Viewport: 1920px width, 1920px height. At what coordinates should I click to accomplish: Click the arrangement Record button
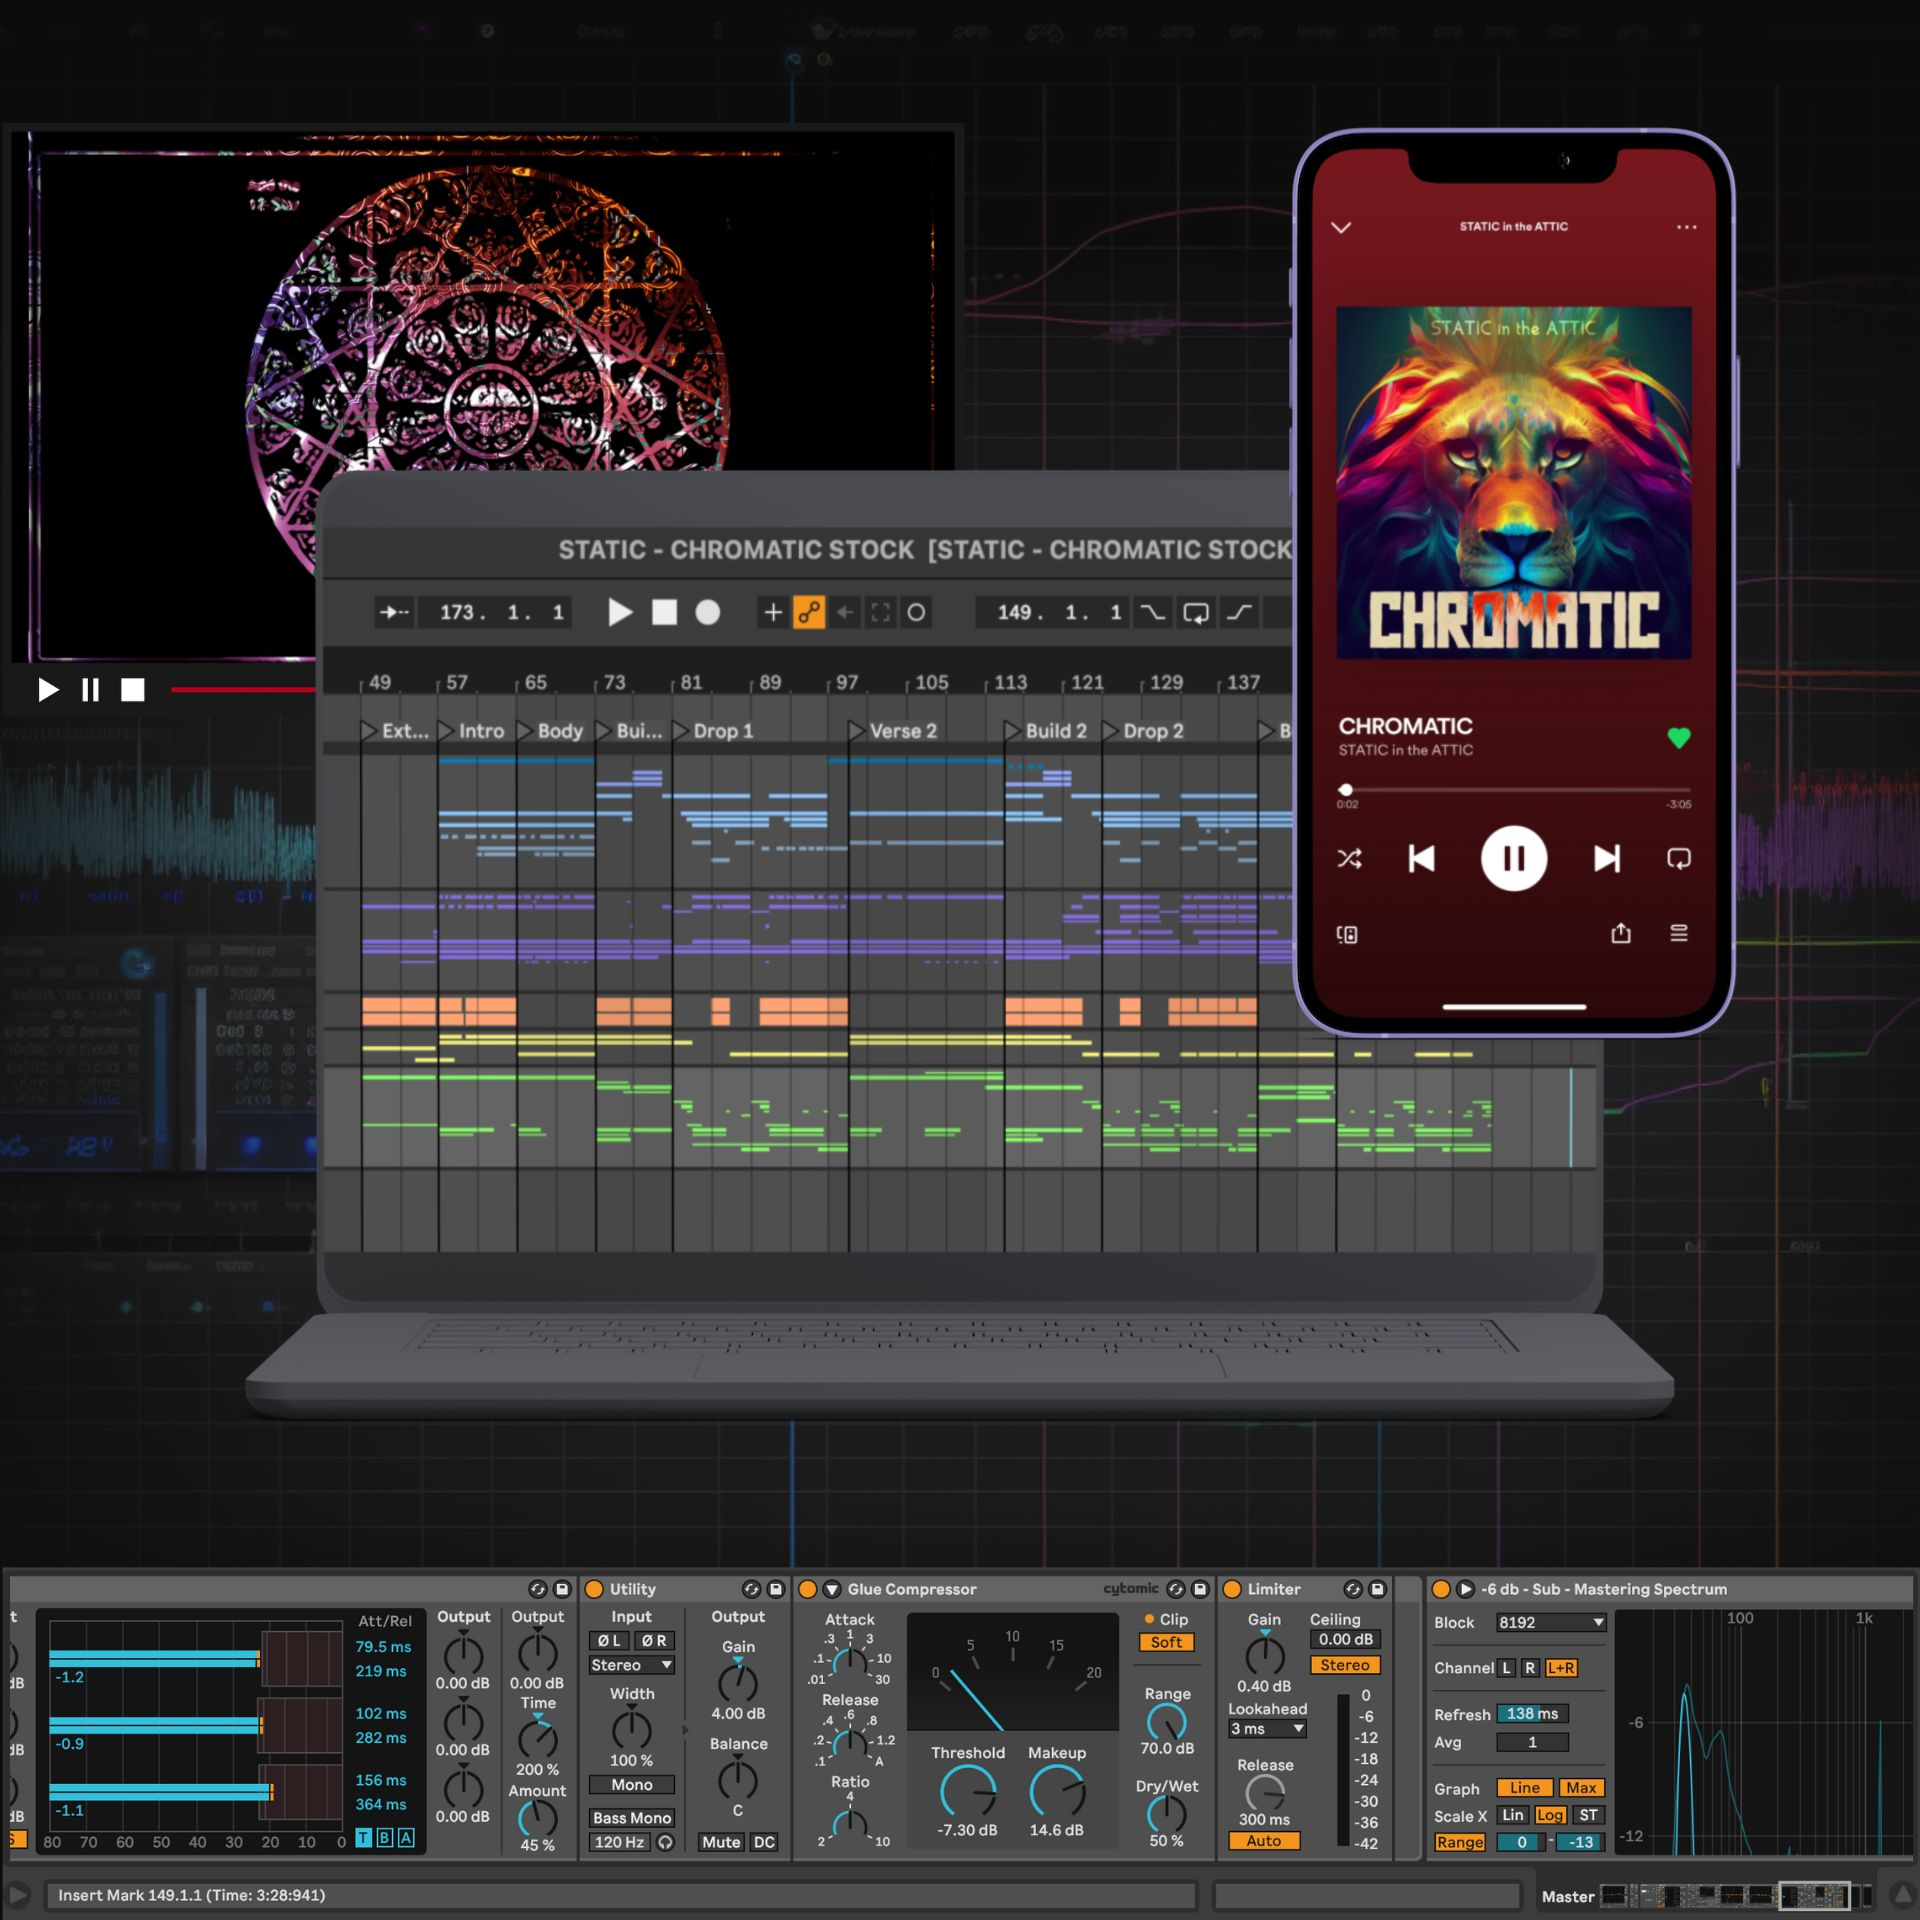coord(707,612)
